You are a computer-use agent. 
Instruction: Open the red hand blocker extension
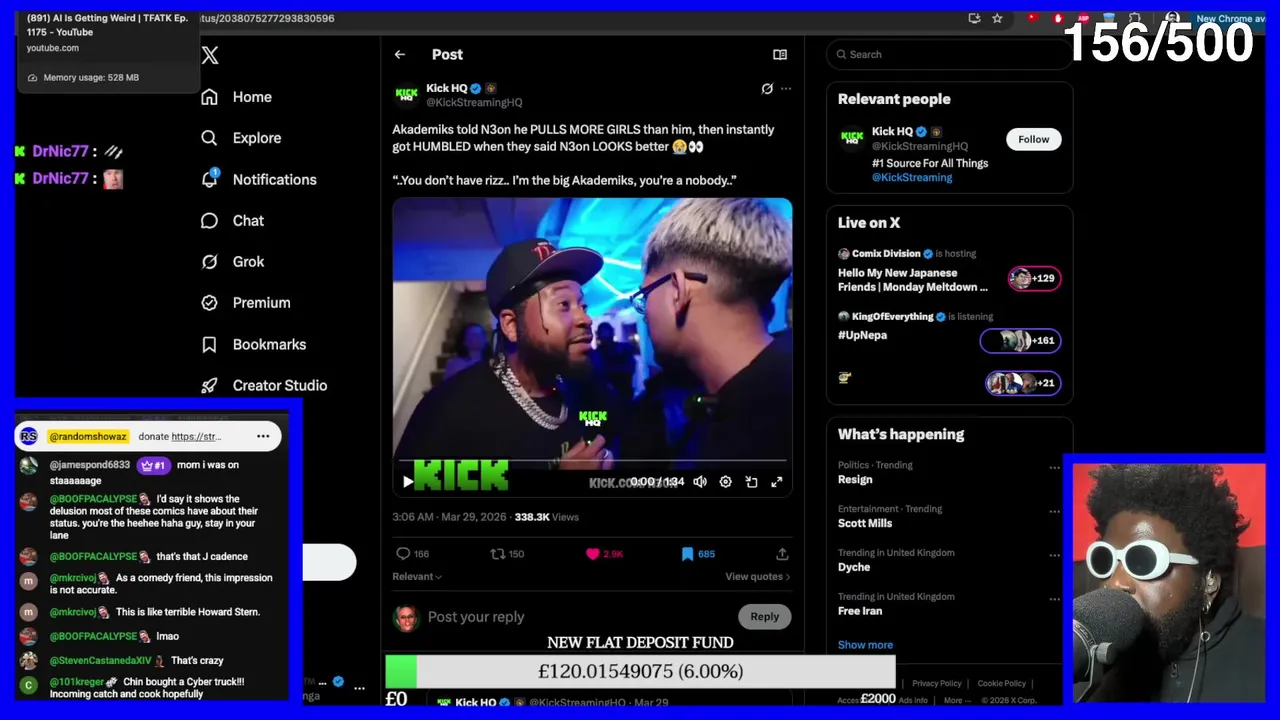click(x=1058, y=18)
